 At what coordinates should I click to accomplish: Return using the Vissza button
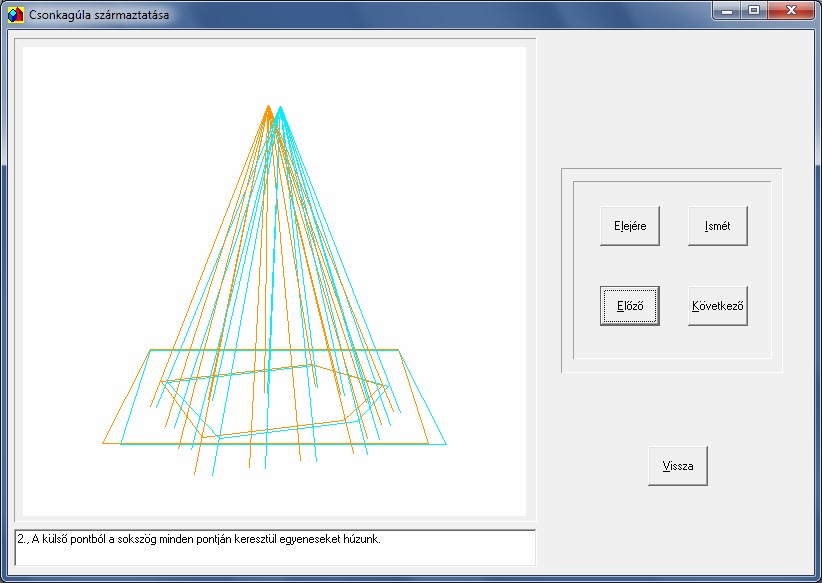(x=677, y=466)
